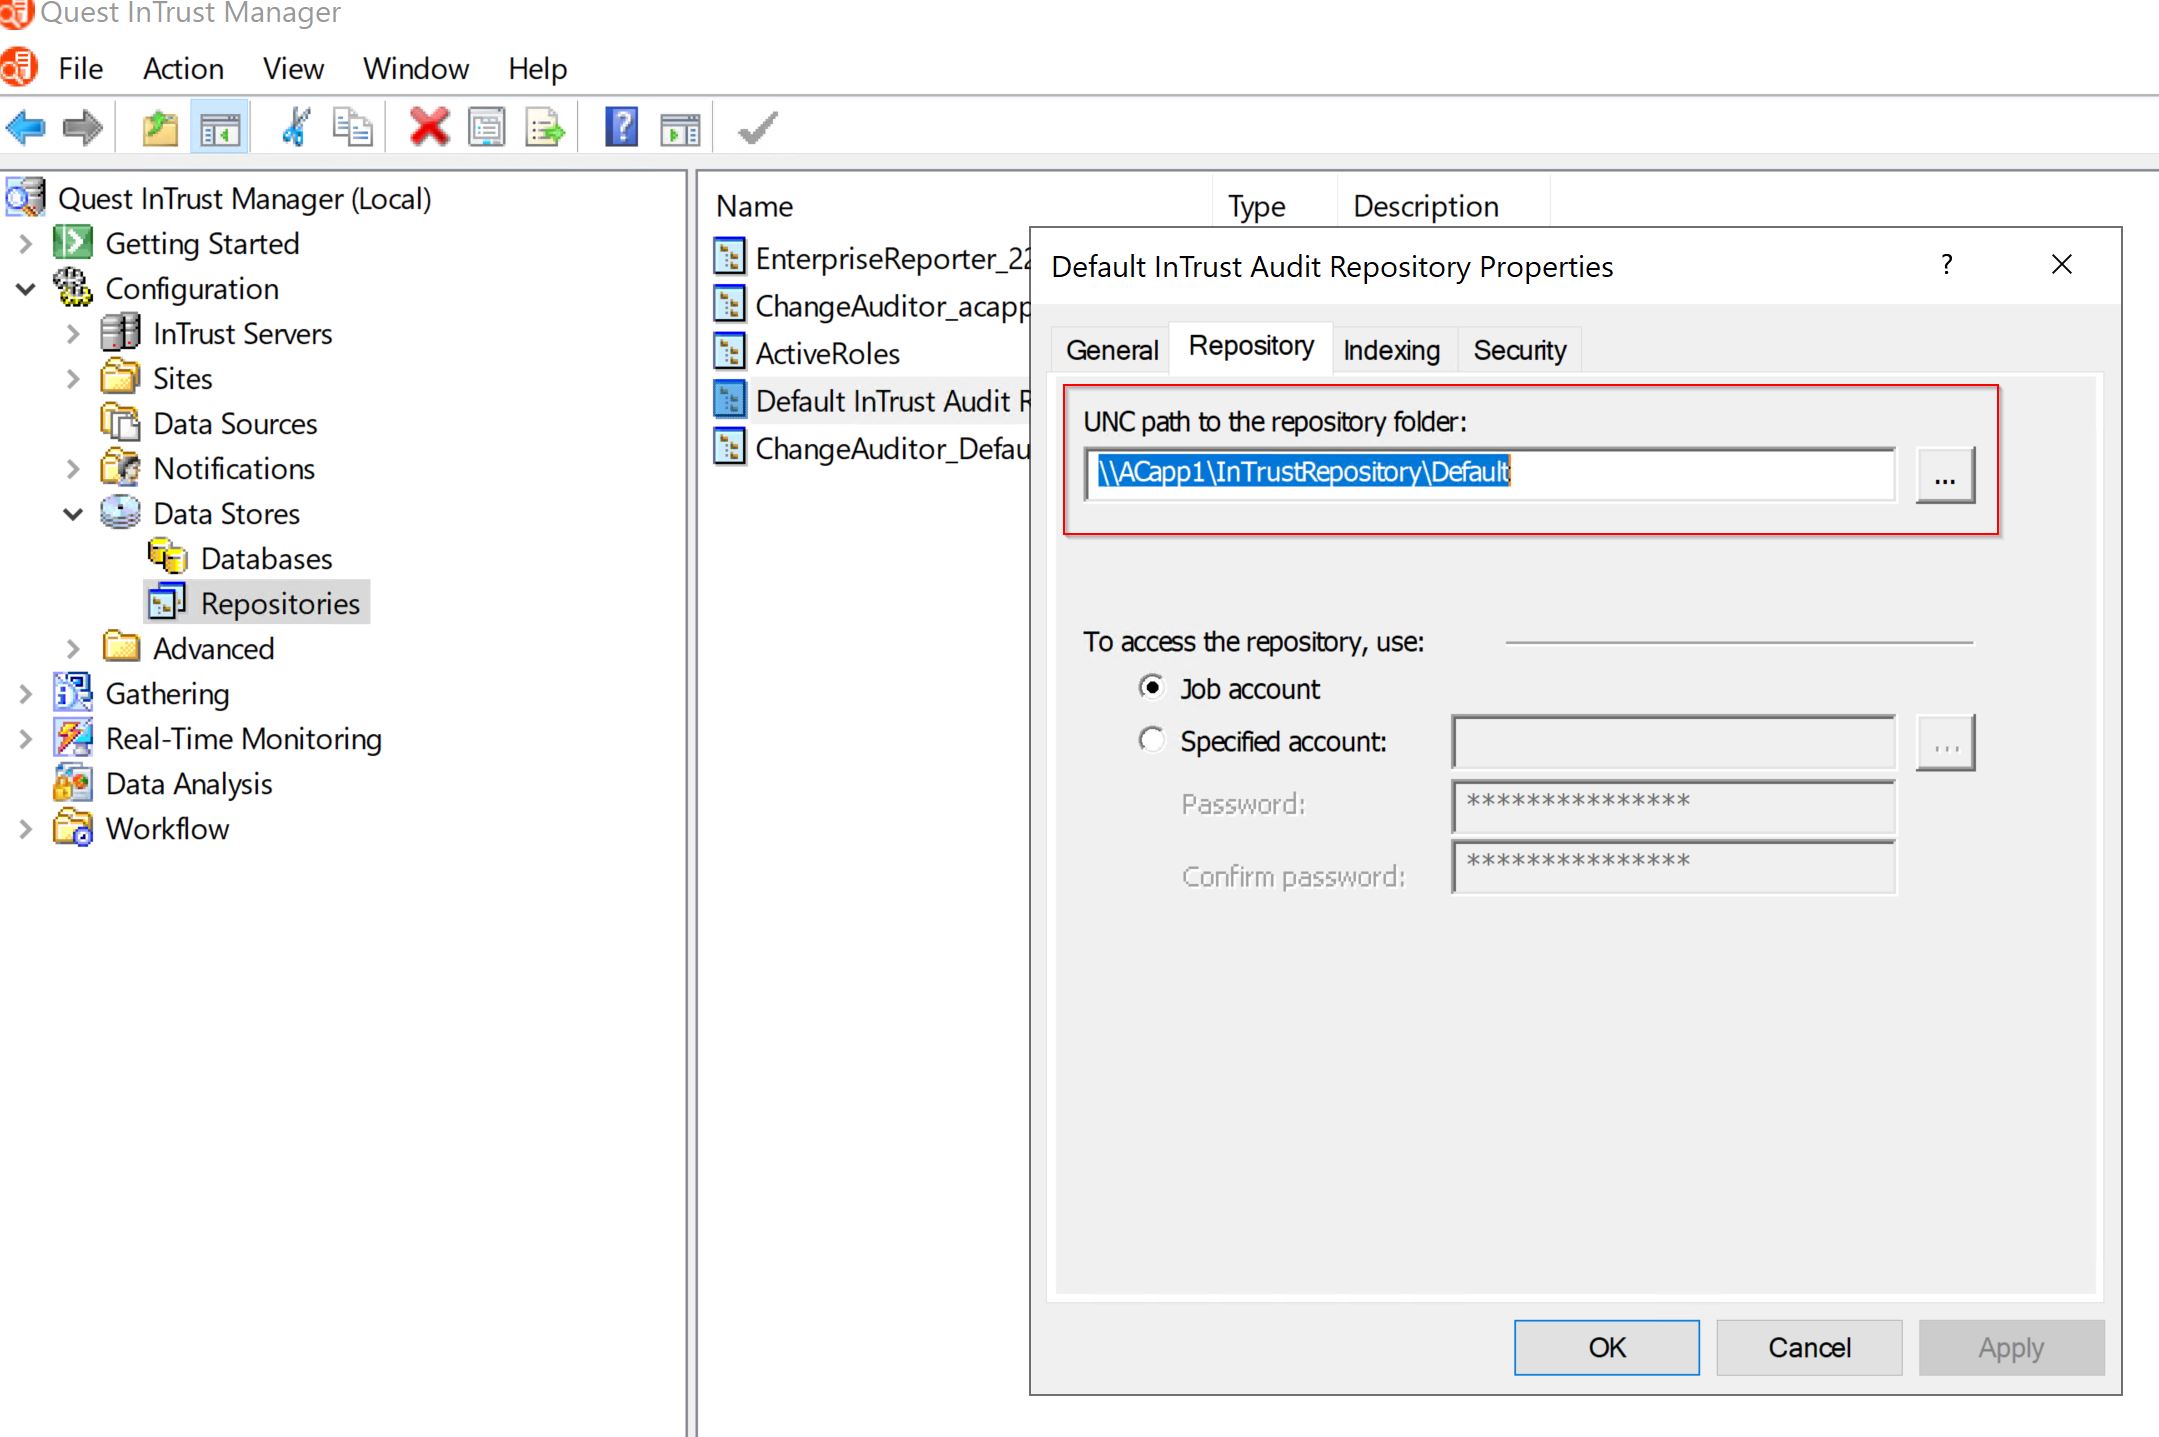The height and width of the screenshot is (1437, 2159).
Task: Click the Up one level folder icon
Action: [x=160, y=128]
